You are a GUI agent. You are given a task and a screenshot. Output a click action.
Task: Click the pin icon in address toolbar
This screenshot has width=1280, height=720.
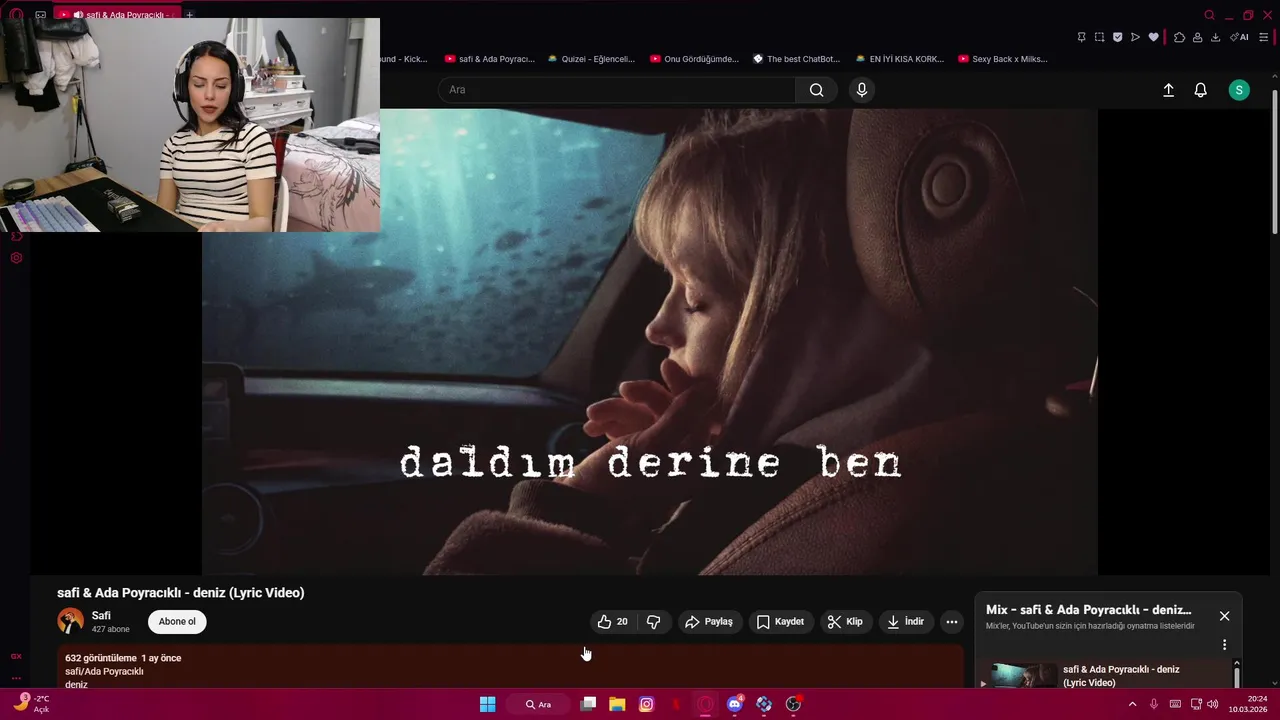(x=1081, y=37)
